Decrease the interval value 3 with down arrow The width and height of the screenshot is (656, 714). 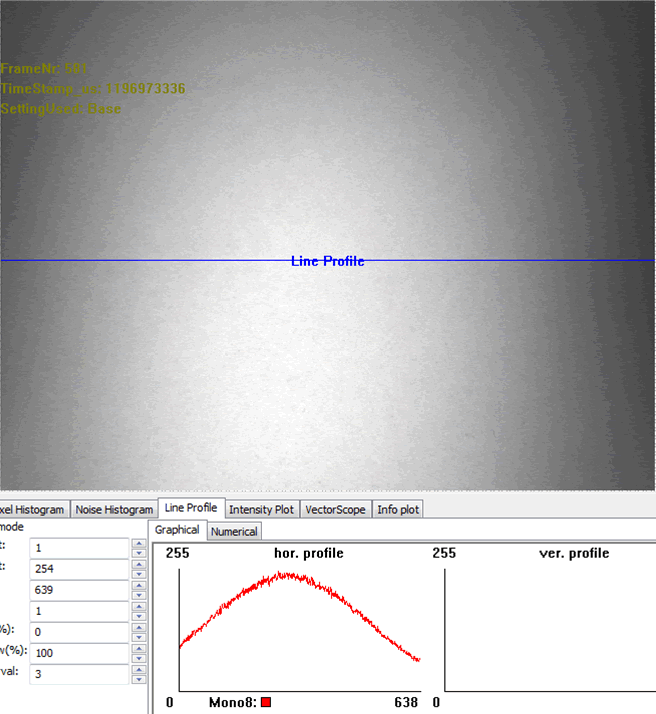tap(139, 679)
